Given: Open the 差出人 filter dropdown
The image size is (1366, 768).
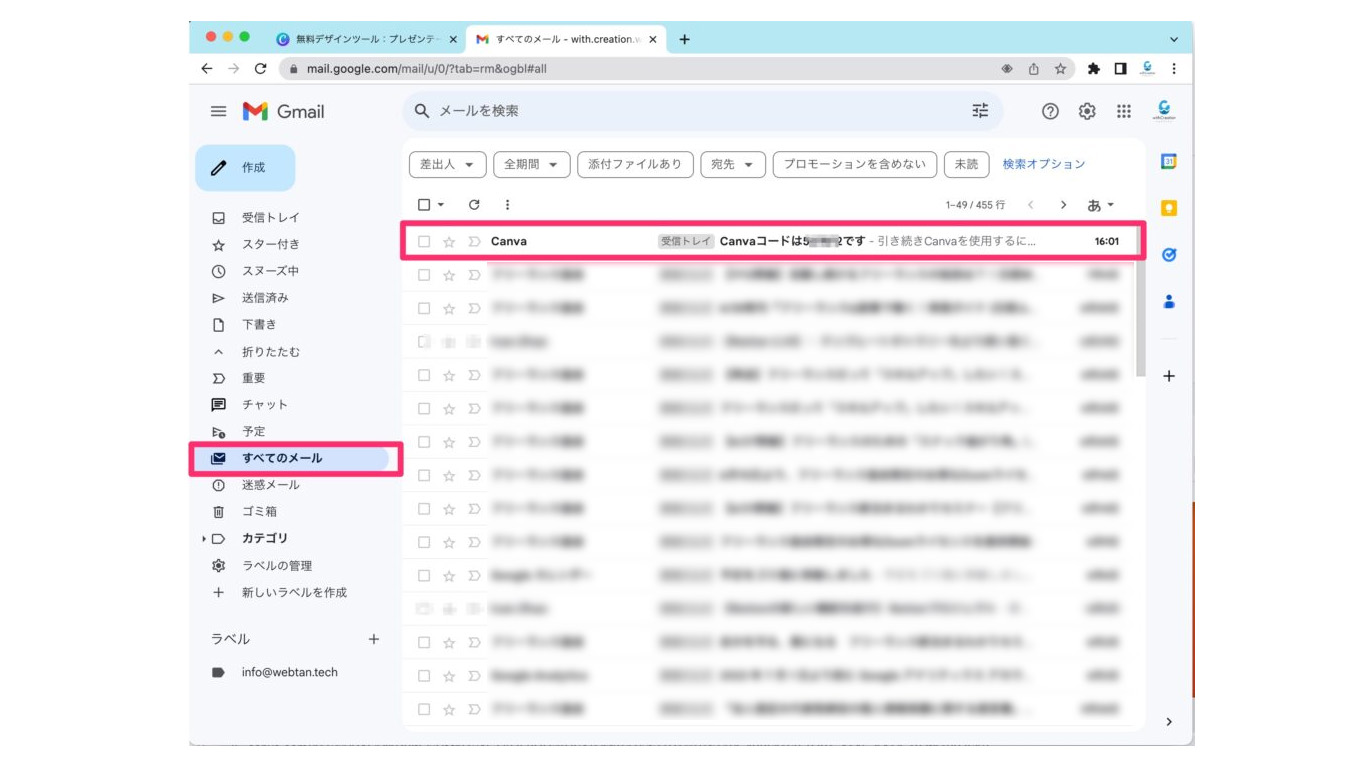Looking at the screenshot, I should pyautogui.click(x=448, y=164).
